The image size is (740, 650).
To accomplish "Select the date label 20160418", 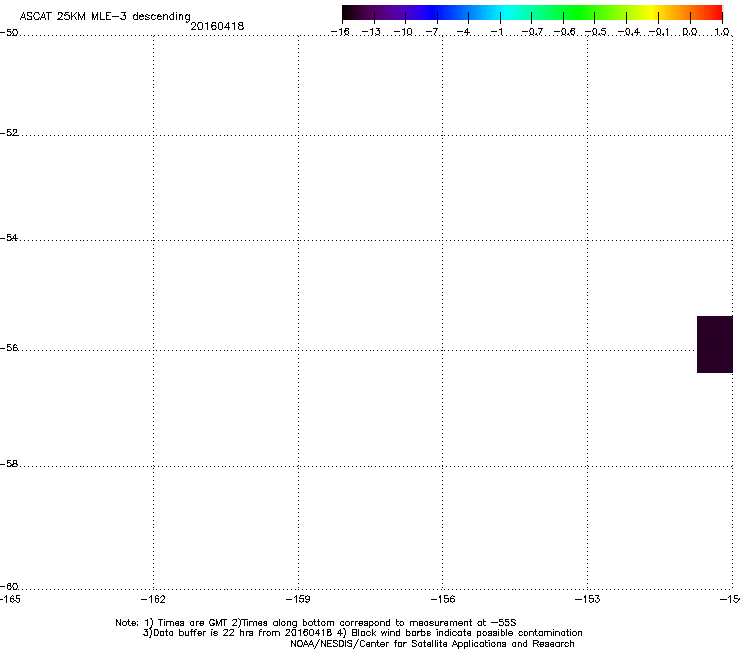I will (217, 26).
